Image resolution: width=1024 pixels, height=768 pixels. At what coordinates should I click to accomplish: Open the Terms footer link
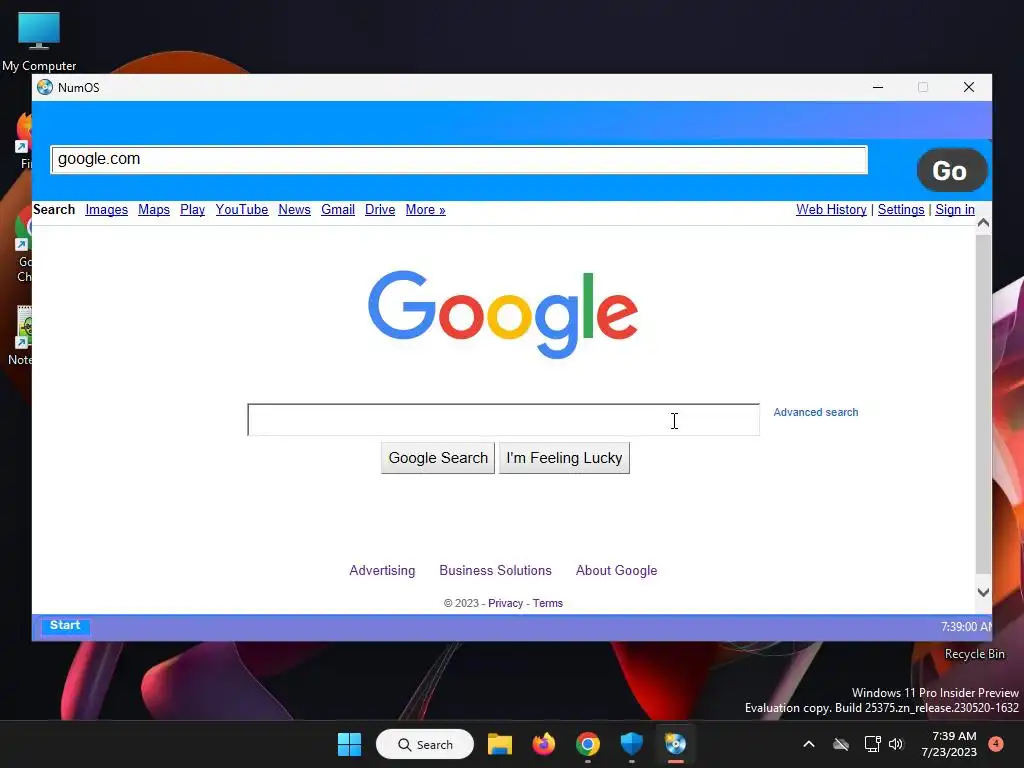547,603
